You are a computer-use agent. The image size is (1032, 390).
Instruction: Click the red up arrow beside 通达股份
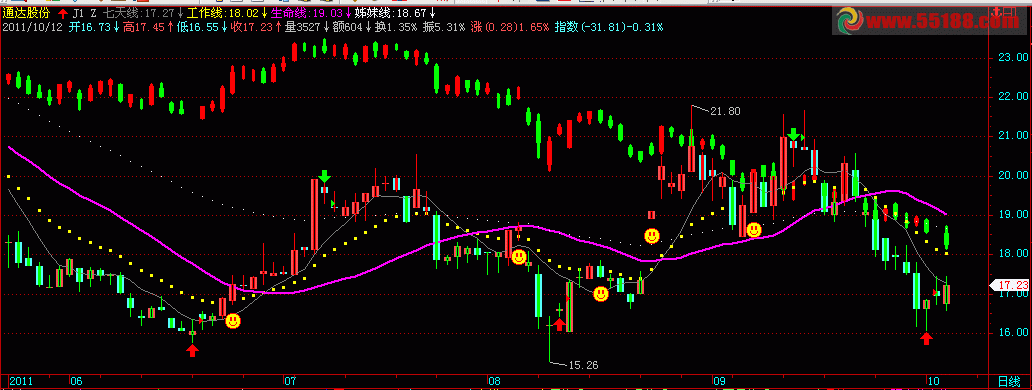click(63, 13)
